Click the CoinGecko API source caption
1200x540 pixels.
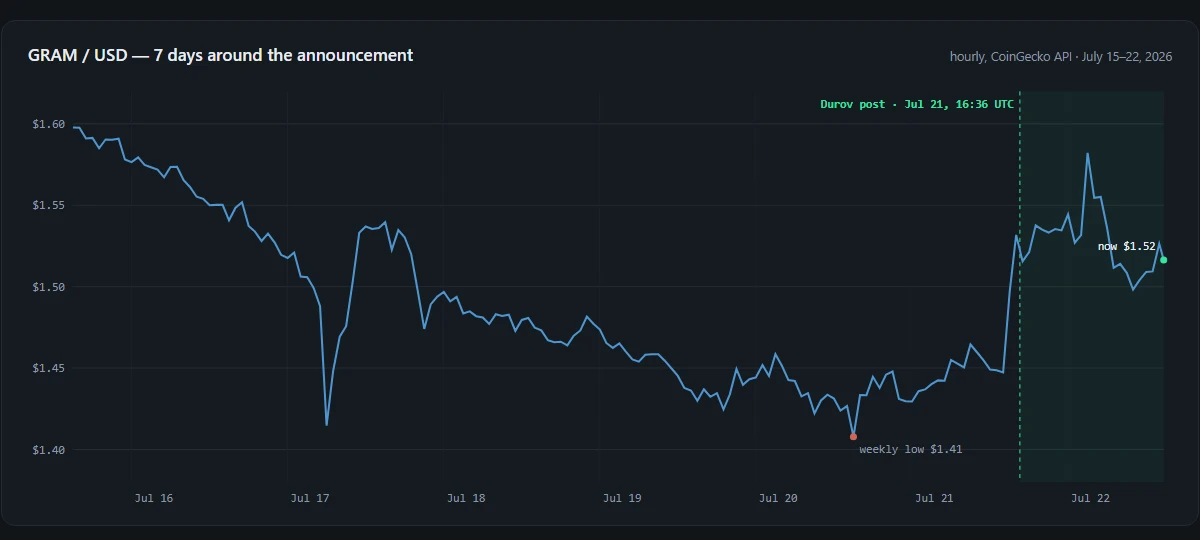pyautogui.click(x=1061, y=56)
